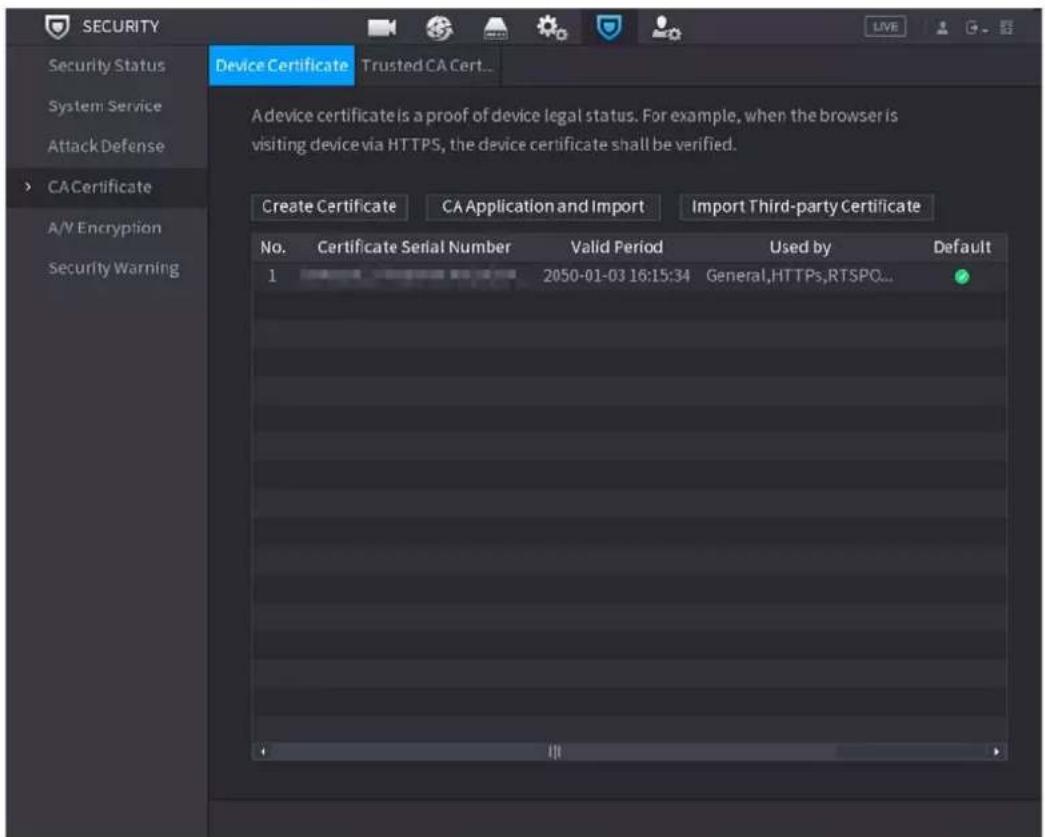Screen dimensions: 1045x837
Task: Click the 2050-01-03 16:15:34 valid period cell
Action: pos(616,276)
